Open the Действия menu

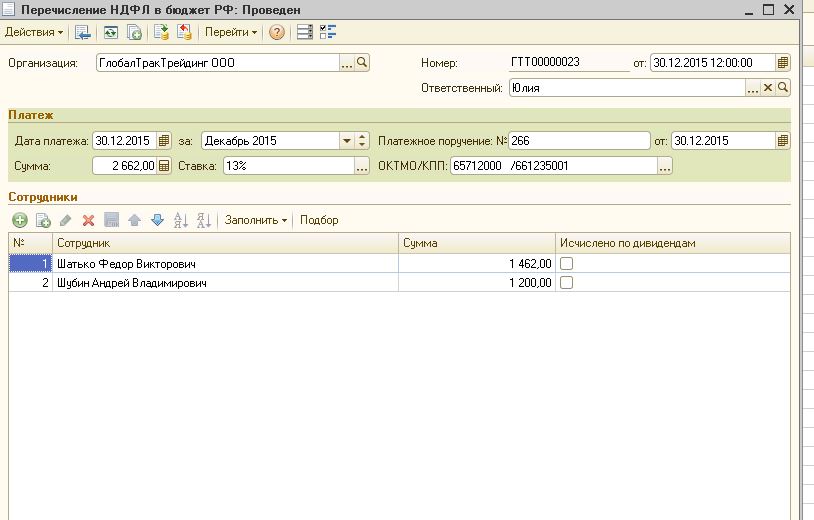coord(34,32)
